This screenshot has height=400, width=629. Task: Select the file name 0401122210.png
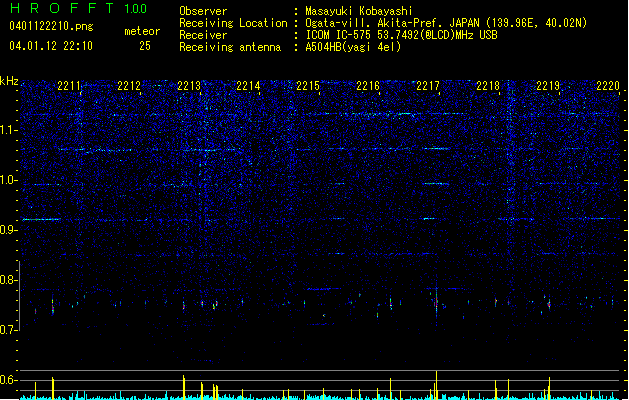click(51, 26)
